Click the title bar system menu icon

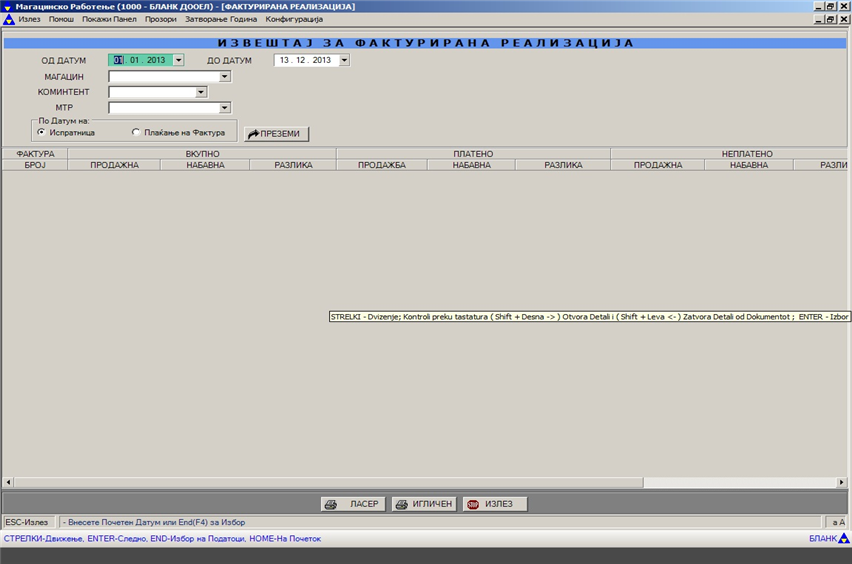pos(8,6)
